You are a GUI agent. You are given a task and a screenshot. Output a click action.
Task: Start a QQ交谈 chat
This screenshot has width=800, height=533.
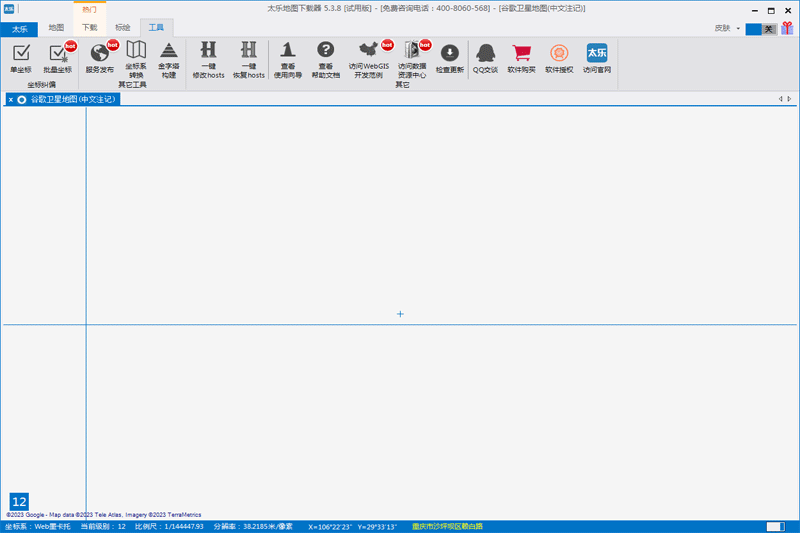click(485, 59)
